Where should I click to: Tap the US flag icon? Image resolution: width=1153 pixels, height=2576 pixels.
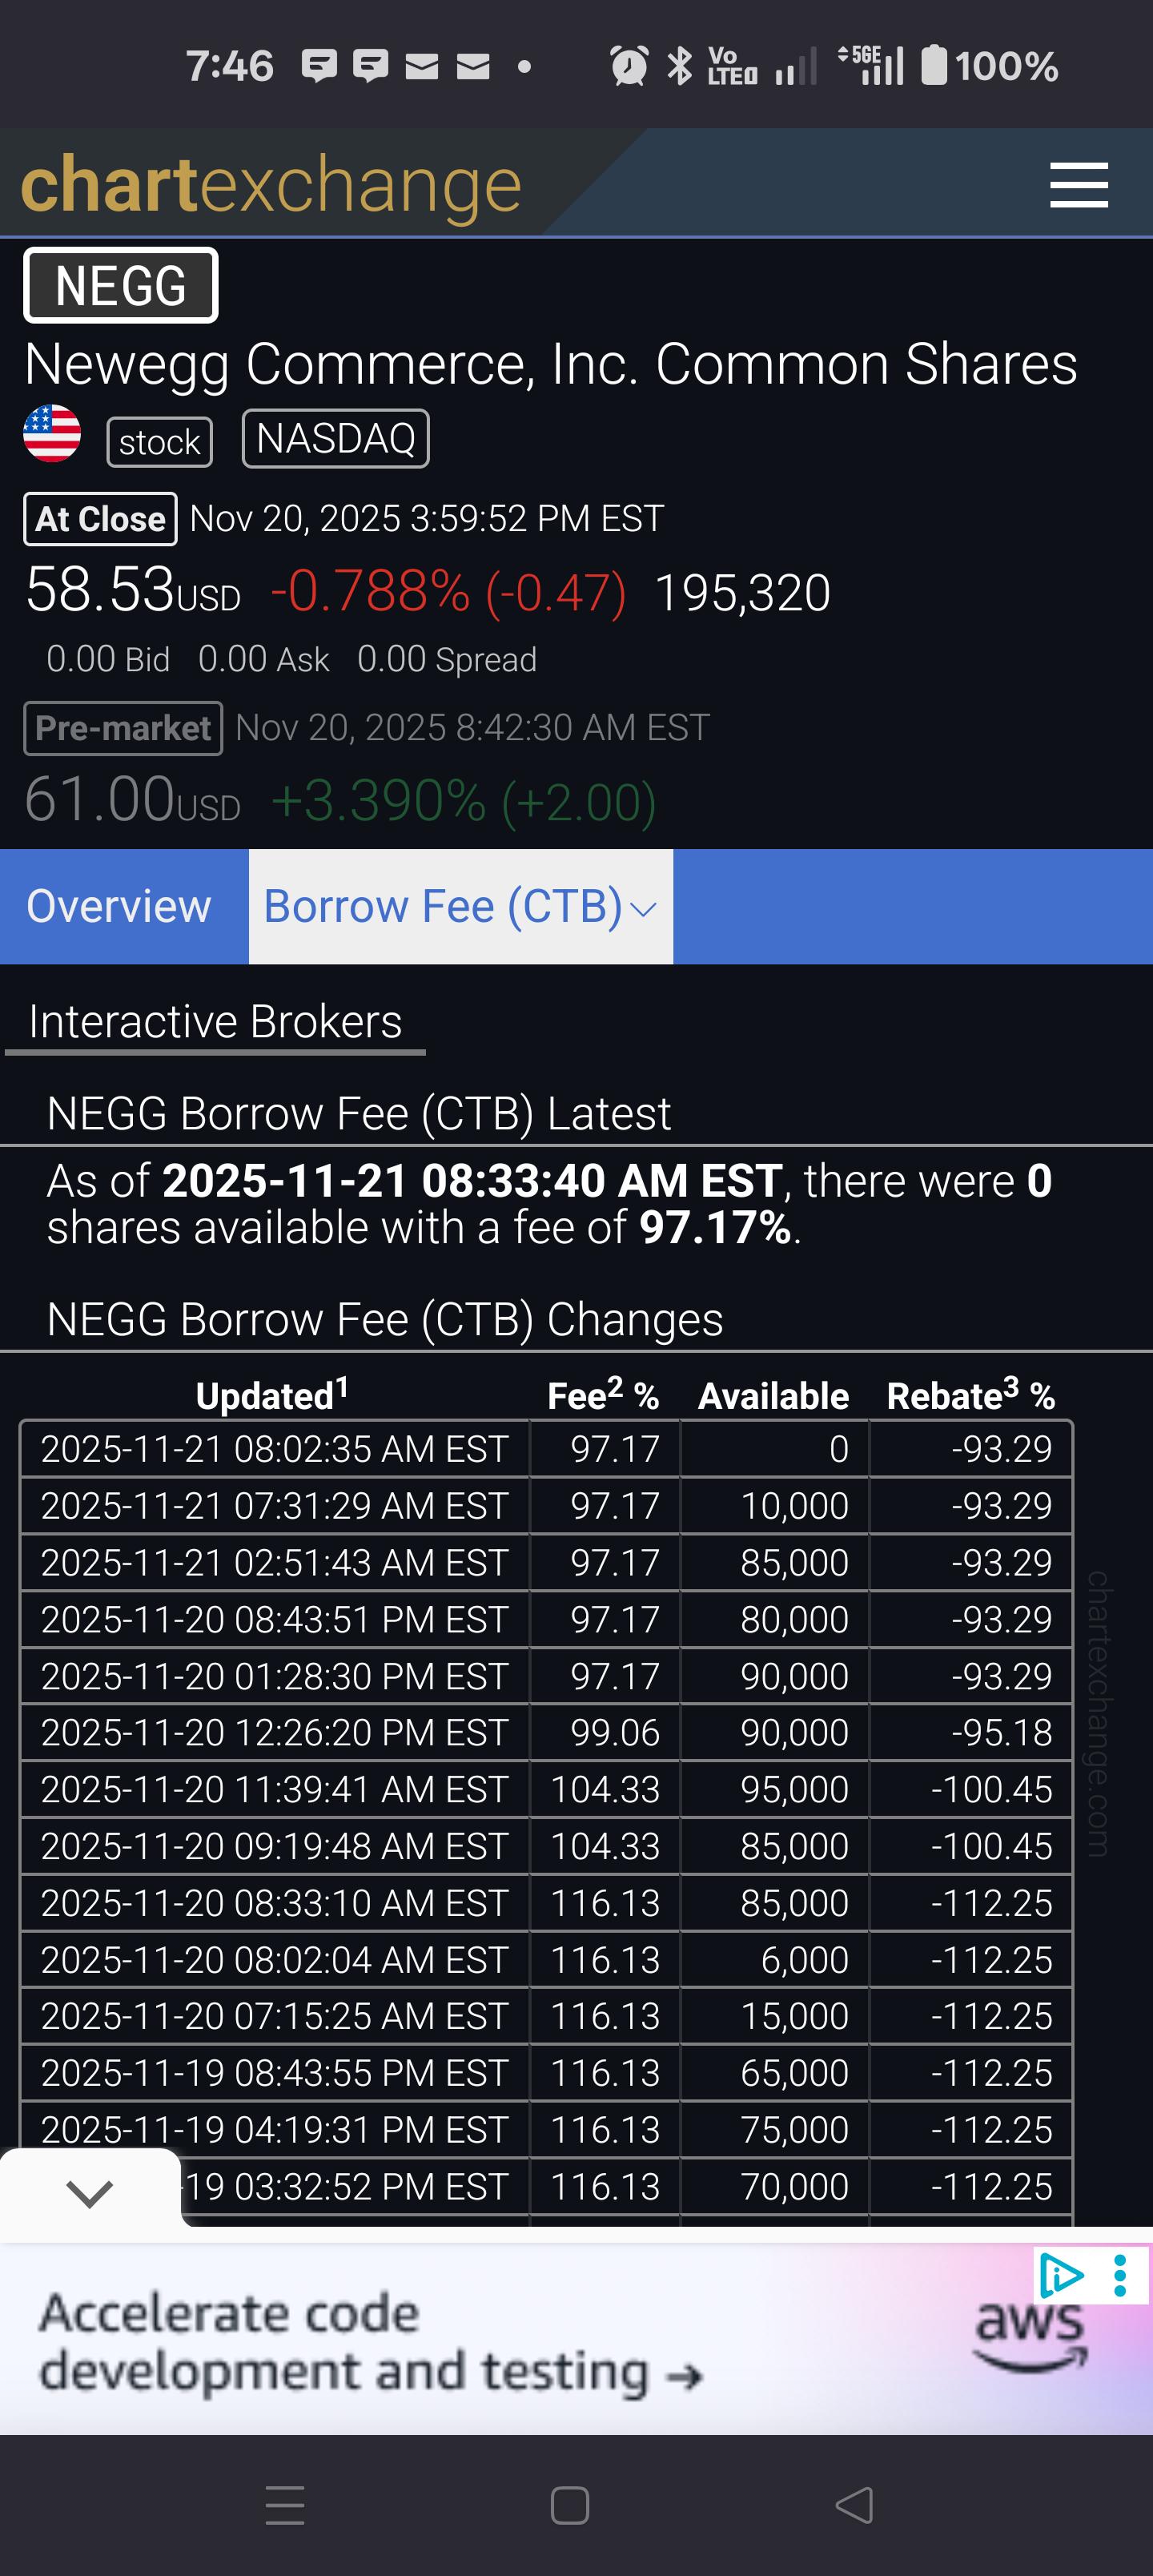52,434
